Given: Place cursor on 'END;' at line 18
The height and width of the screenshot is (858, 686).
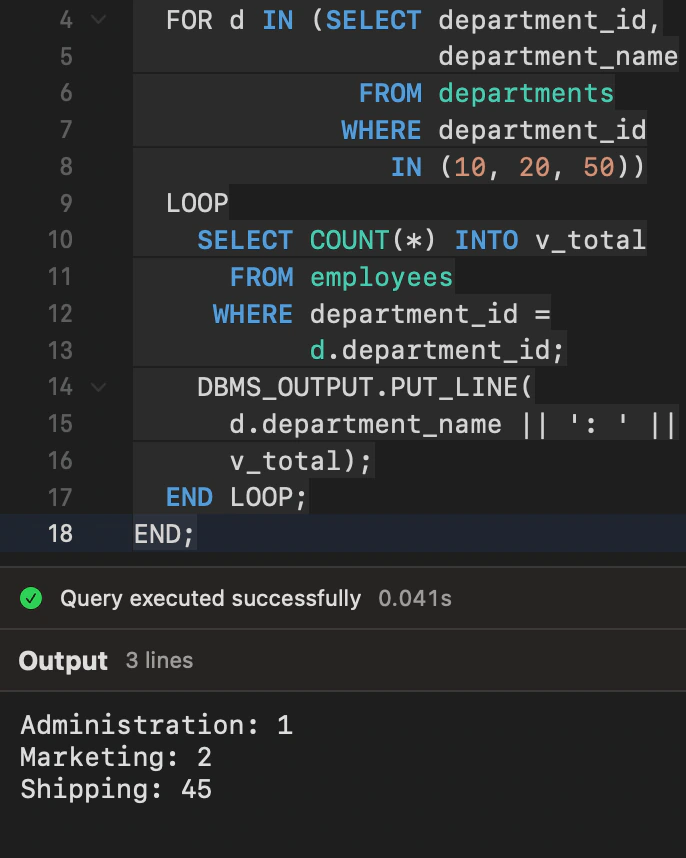Looking at the screenshot, I should click(164, 534).
